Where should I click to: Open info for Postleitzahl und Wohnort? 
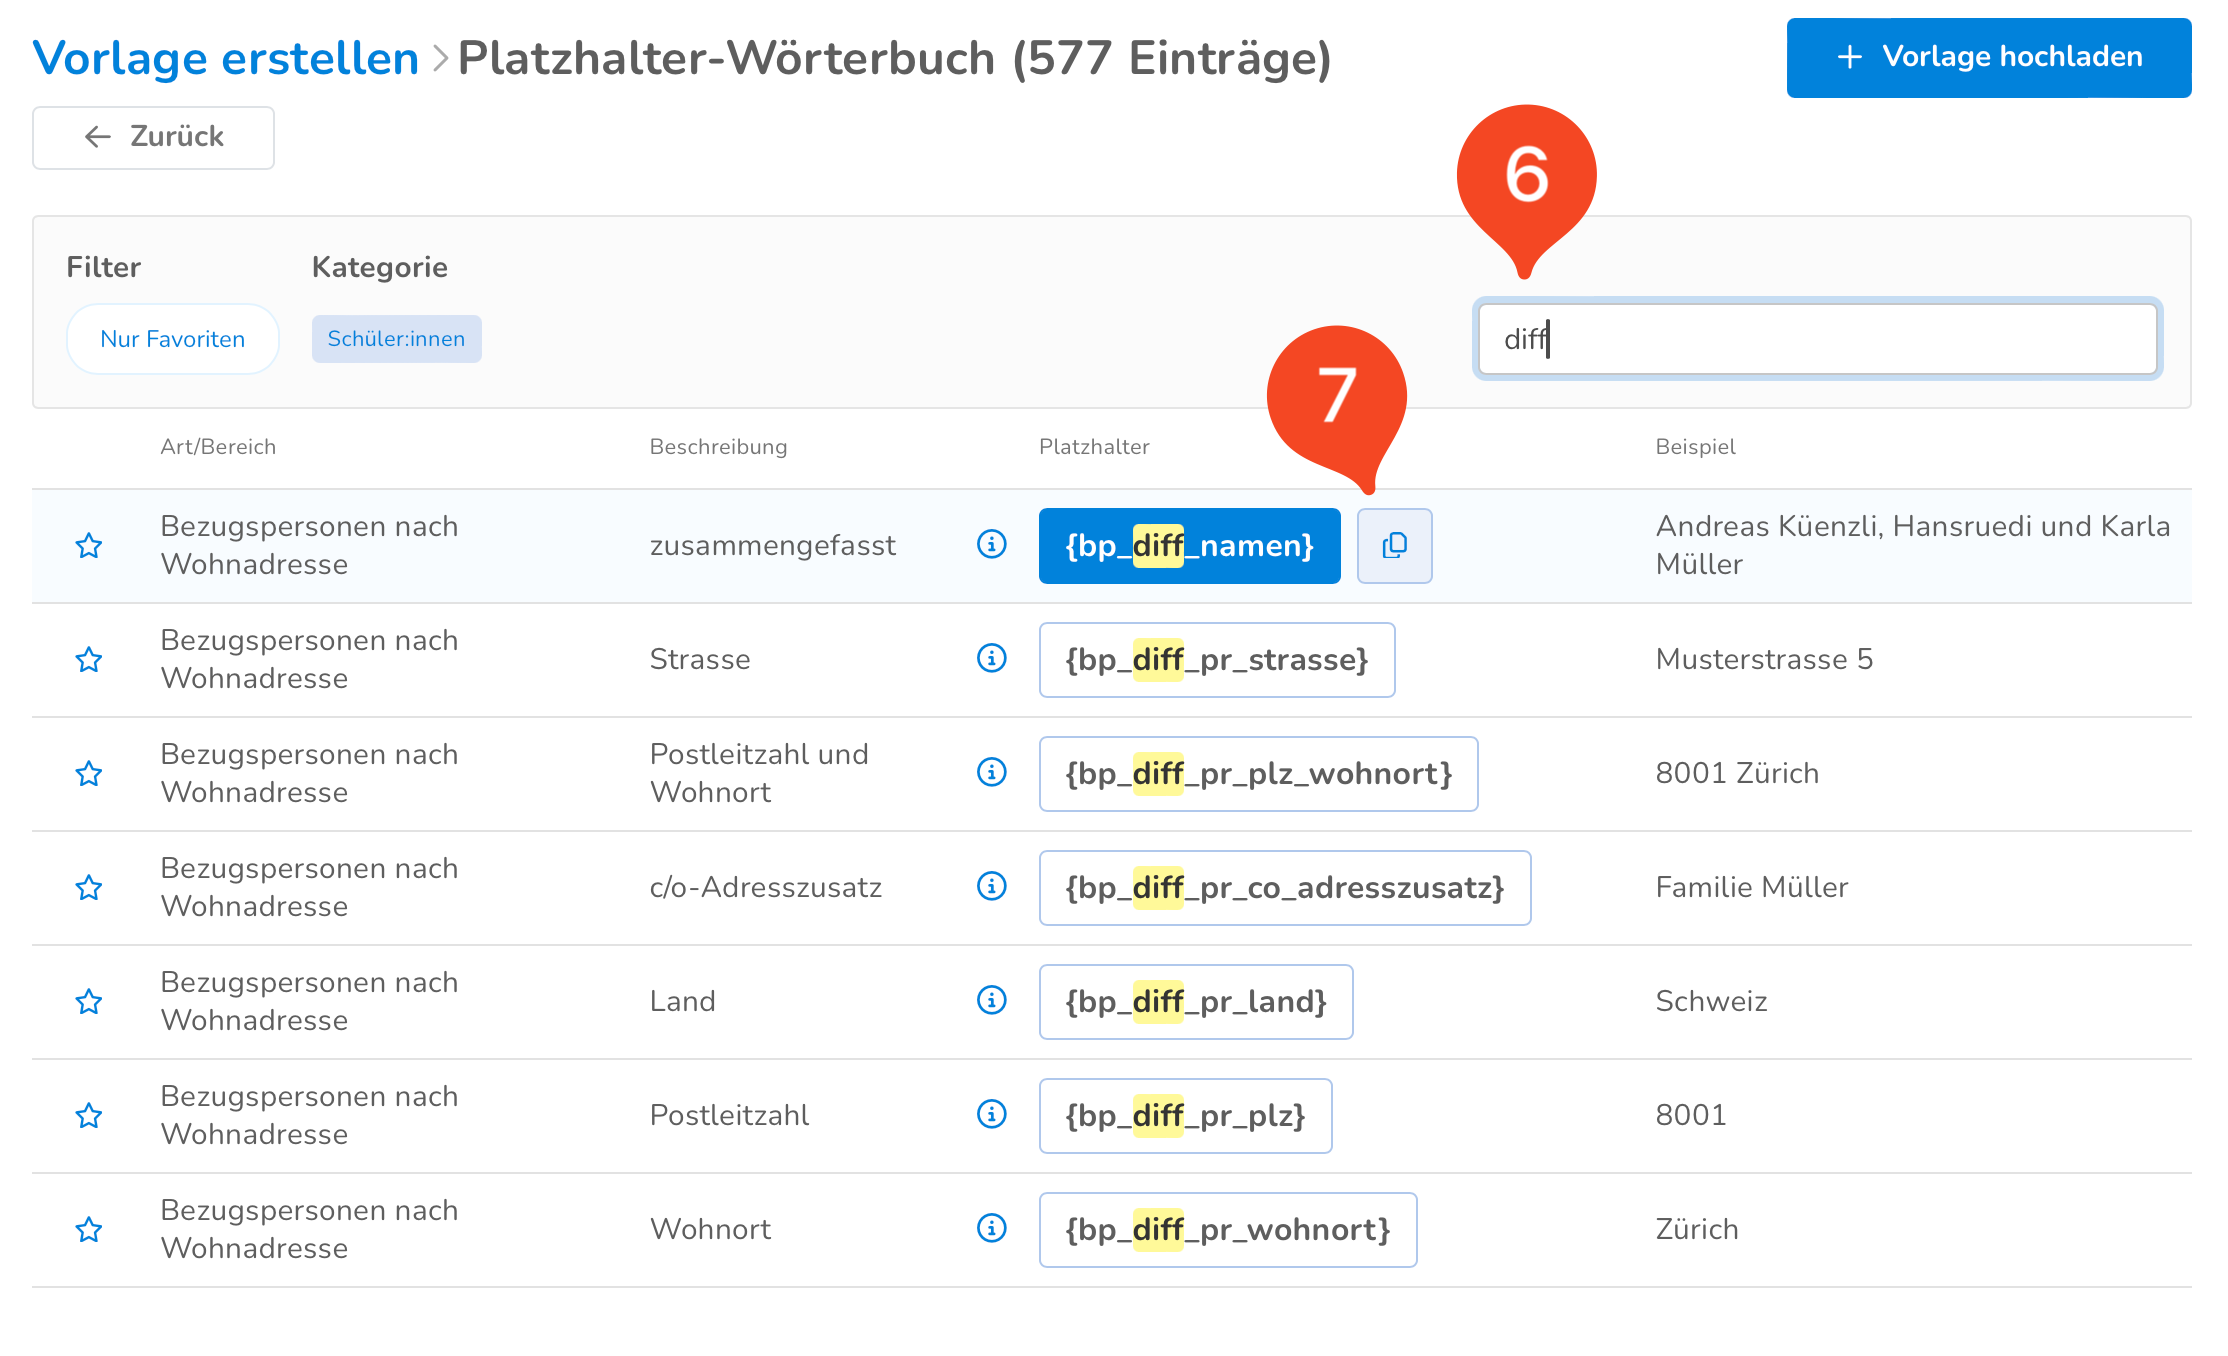[991, 773]
